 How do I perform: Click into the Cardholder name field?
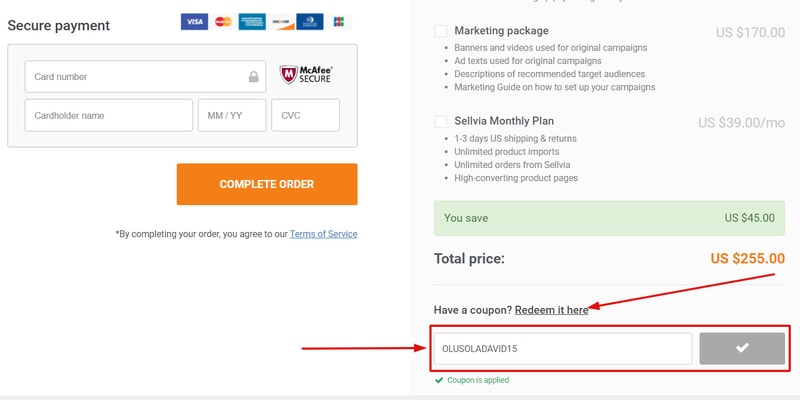pos(108,115)
